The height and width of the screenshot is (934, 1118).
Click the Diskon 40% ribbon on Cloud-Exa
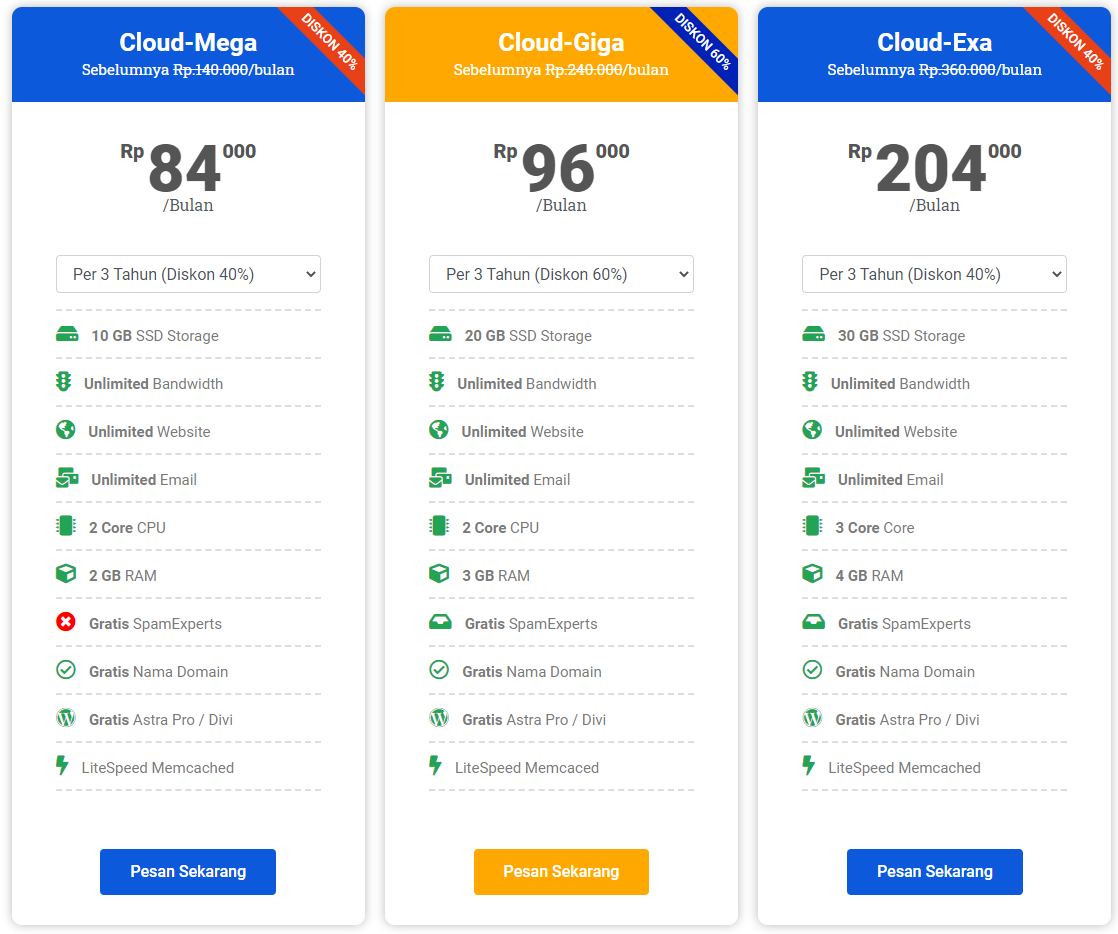(x=1077, y=43)
